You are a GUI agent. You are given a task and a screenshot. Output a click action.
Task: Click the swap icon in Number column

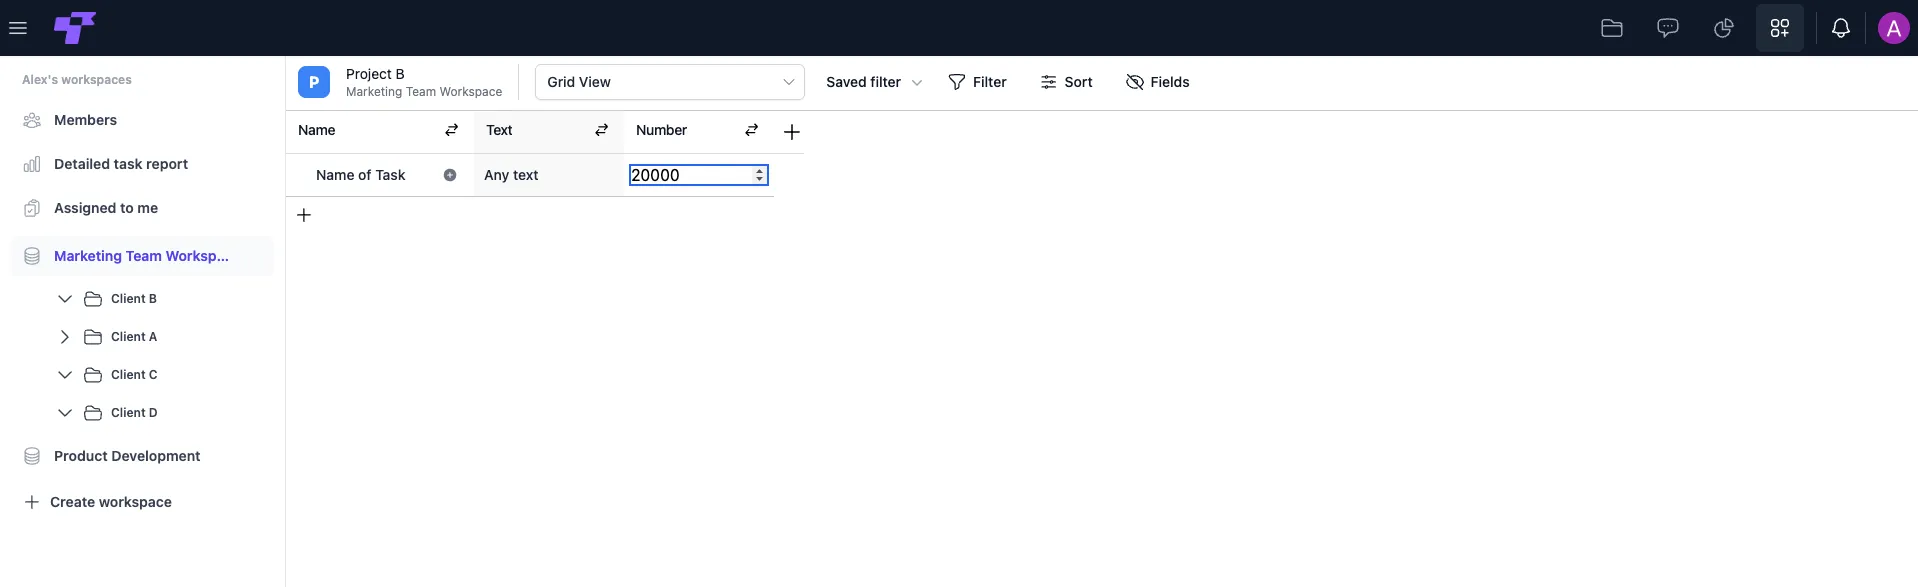pos(752,130)
